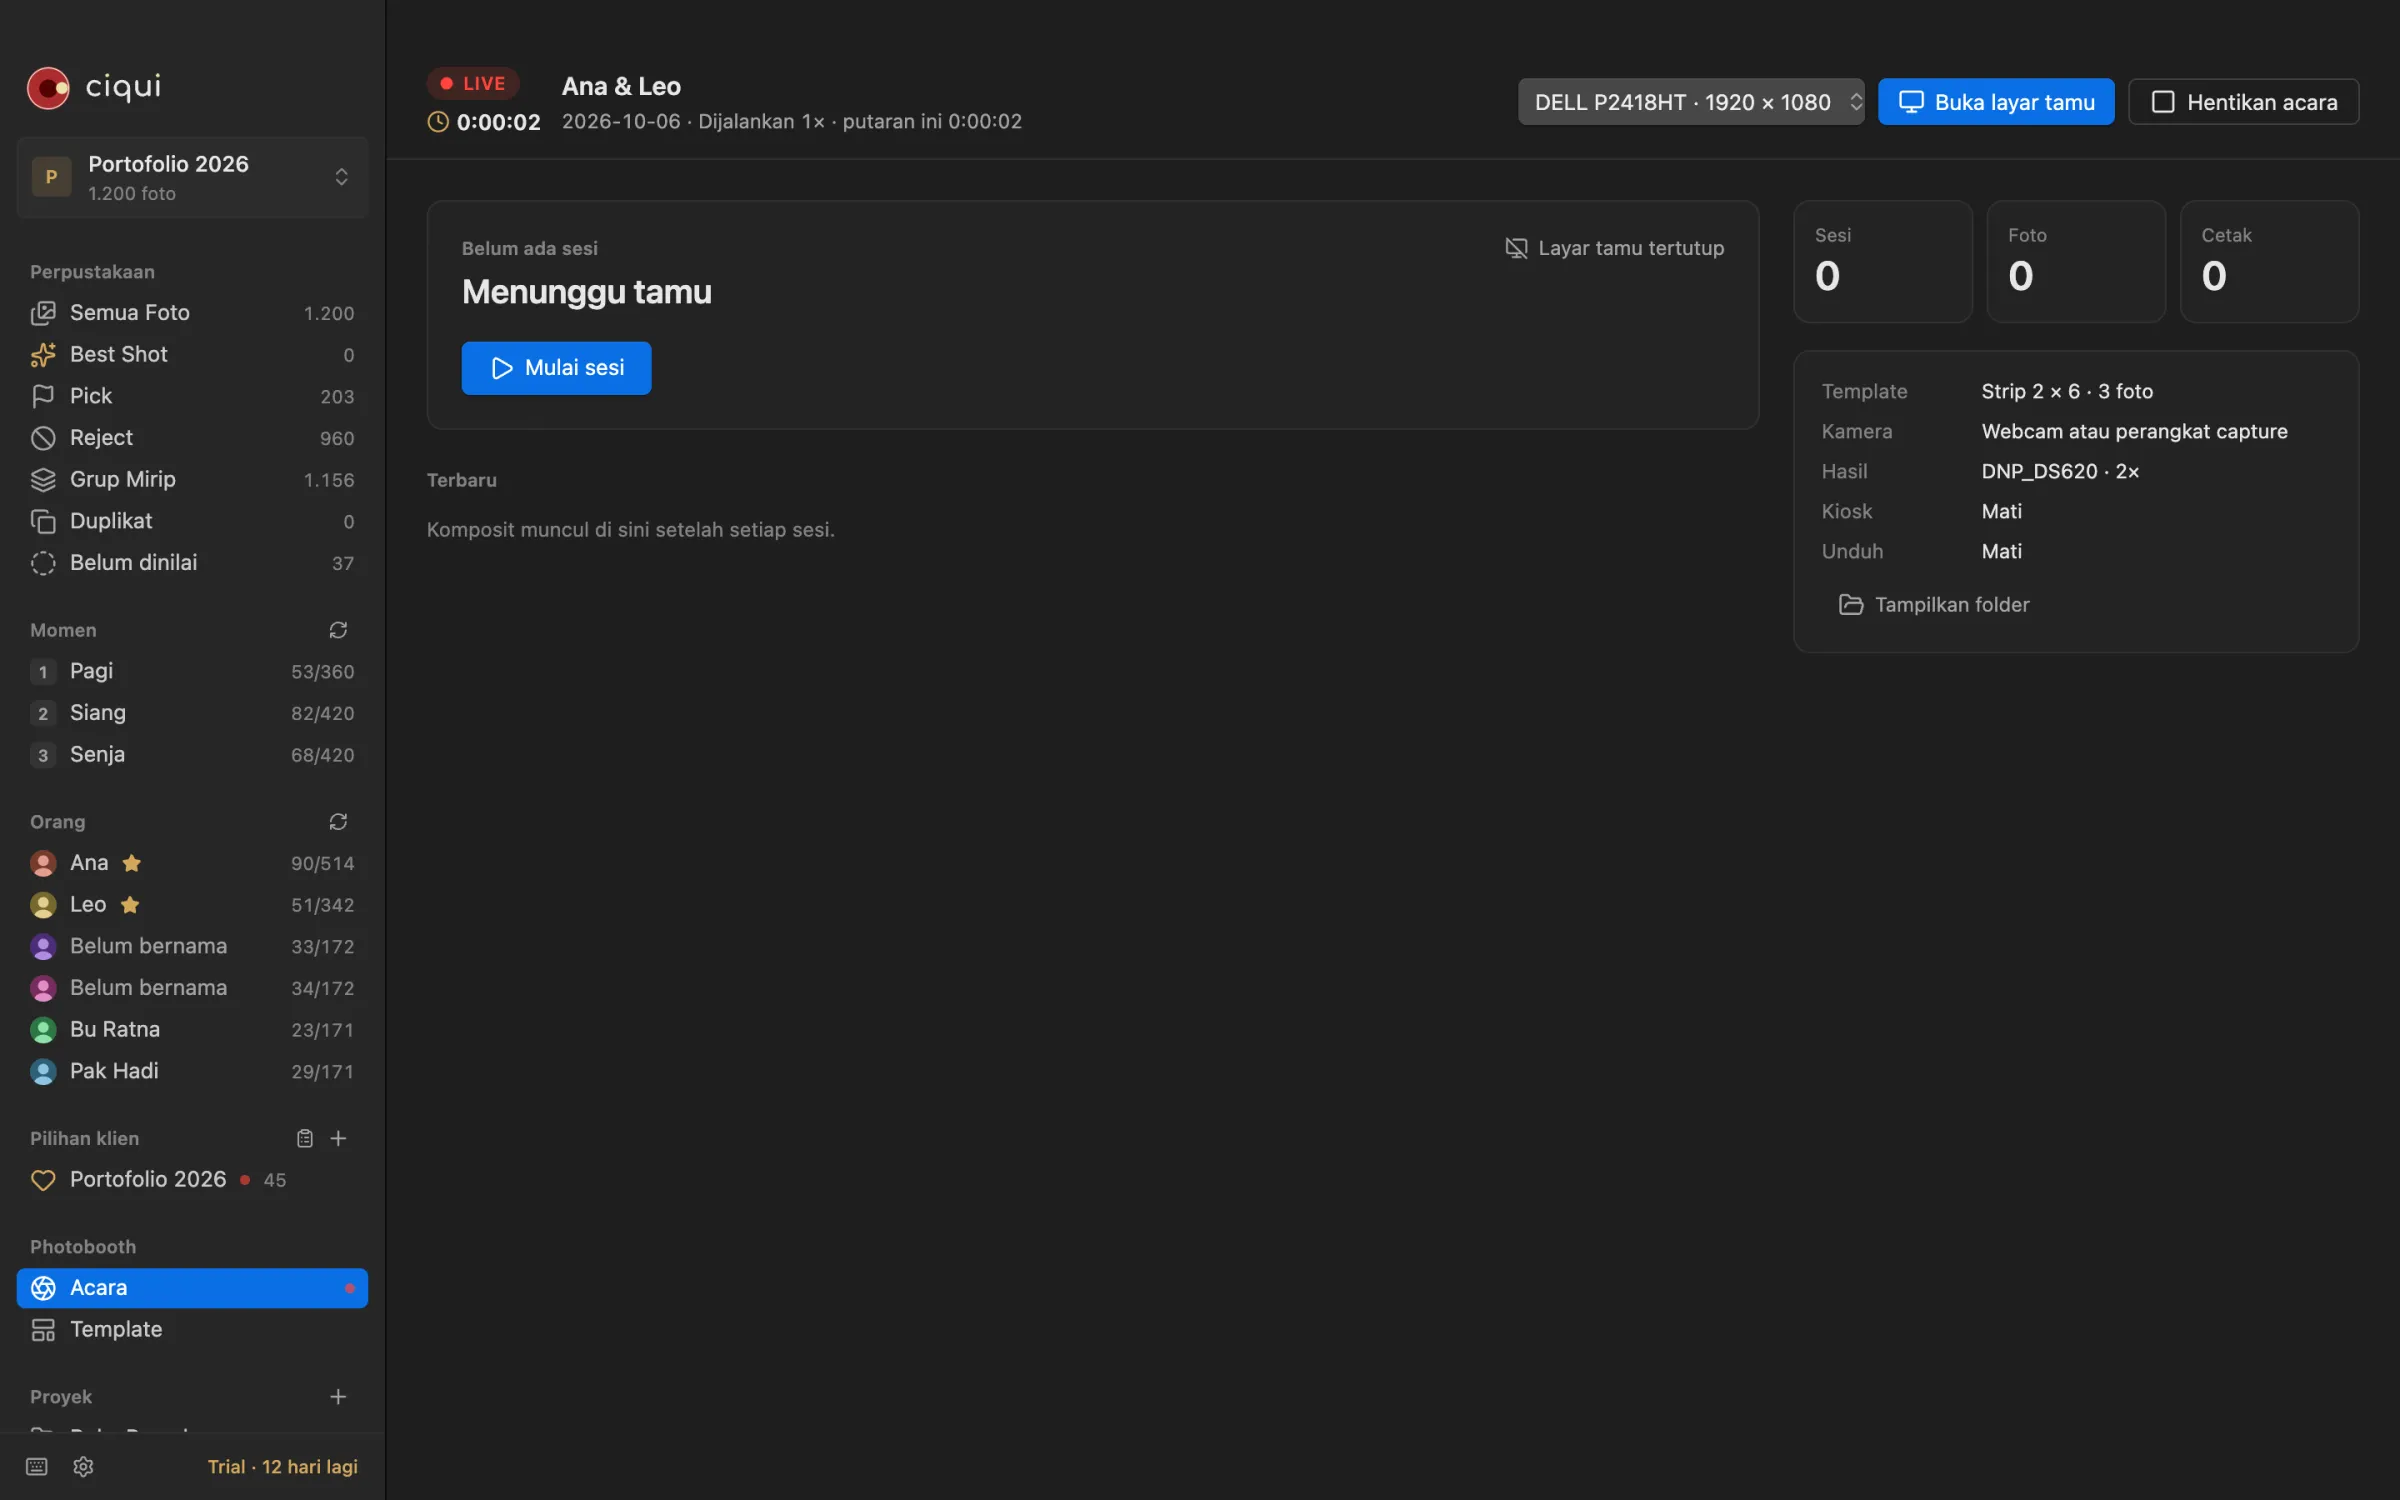The width and height of the screenshot is (2400, 1500).
Task: Click the Best Shot sparkle icon
Action: [43, 355]
